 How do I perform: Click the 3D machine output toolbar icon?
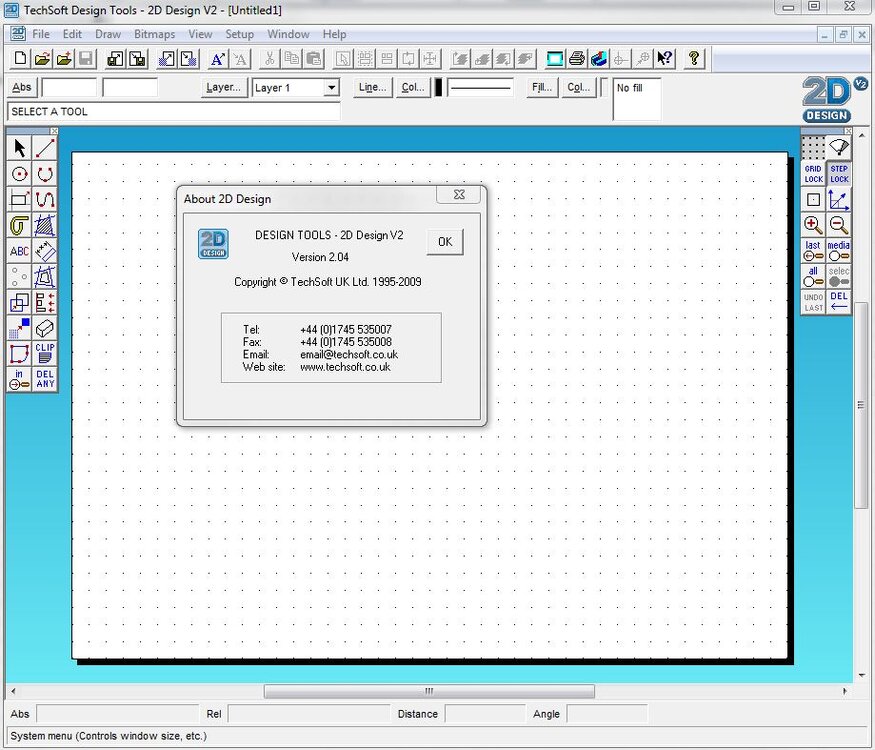point(599,59)
